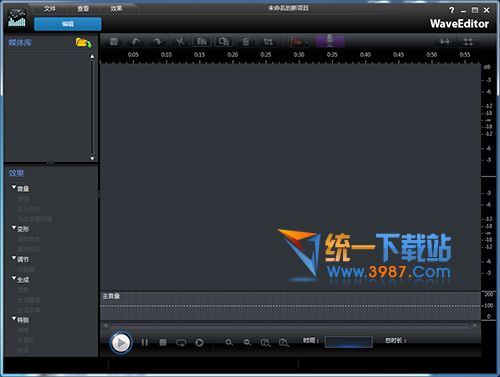Screen dimensions: 500x377
Task: Click the blue 编辑 tab button
Action: click(x=68, y=24)
